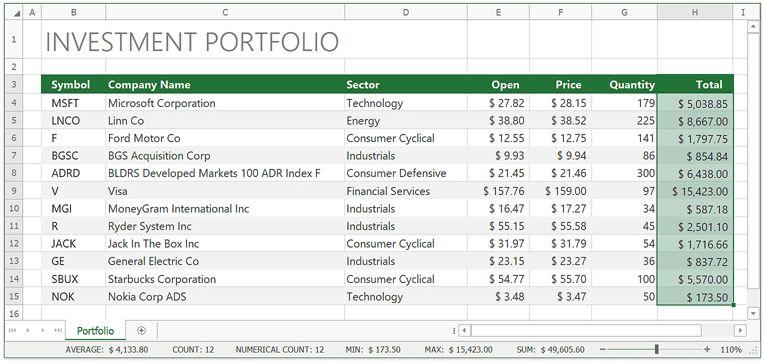Select column H header
765x363 pixels.
695,13
